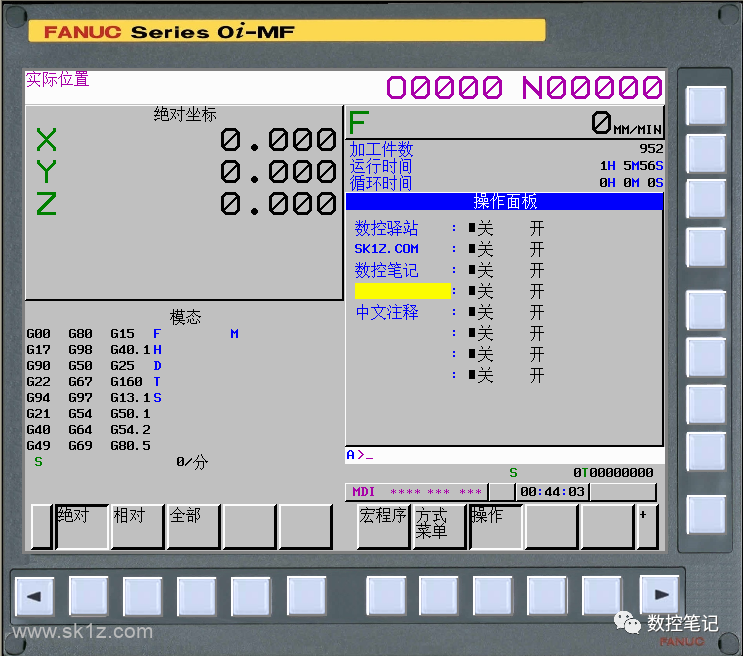Click the G40.1 modal code

tap(130, 350)
